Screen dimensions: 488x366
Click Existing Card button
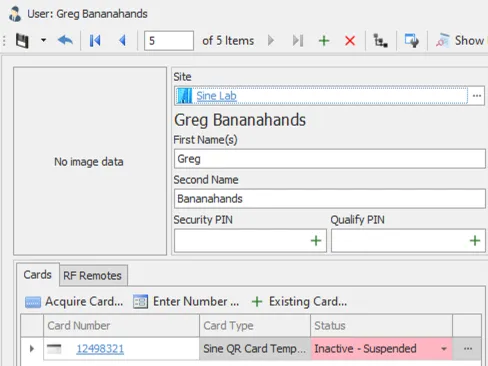[299, 302]
